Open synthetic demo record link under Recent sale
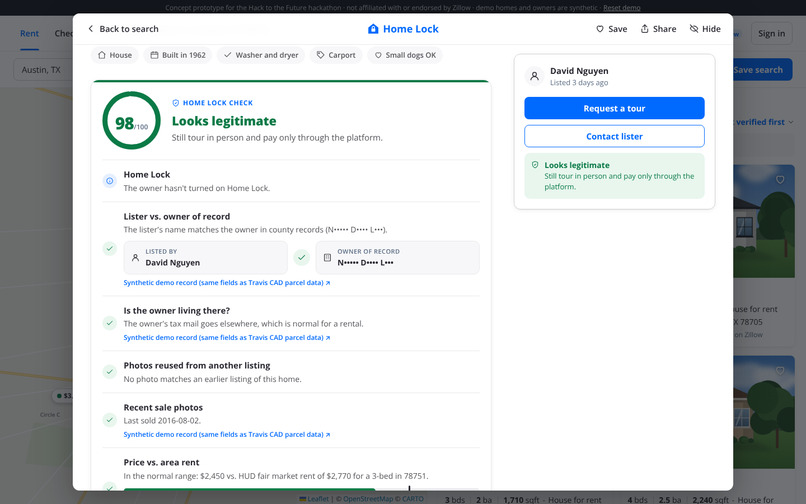The height and width of the screenshot is (504, 806). (227, 435)
